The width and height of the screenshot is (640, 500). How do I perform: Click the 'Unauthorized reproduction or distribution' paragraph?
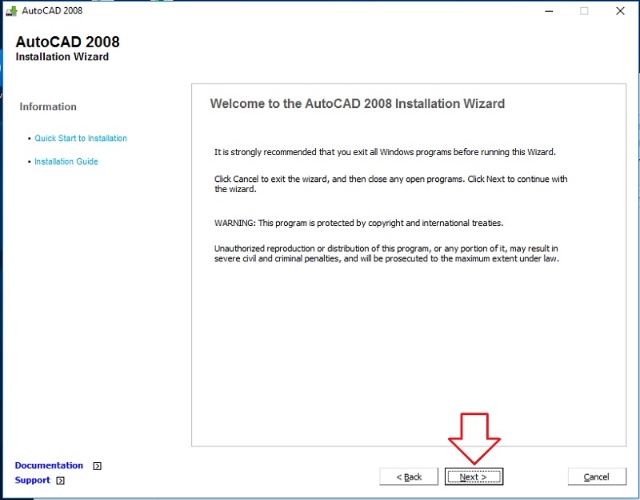click(387, 253)
